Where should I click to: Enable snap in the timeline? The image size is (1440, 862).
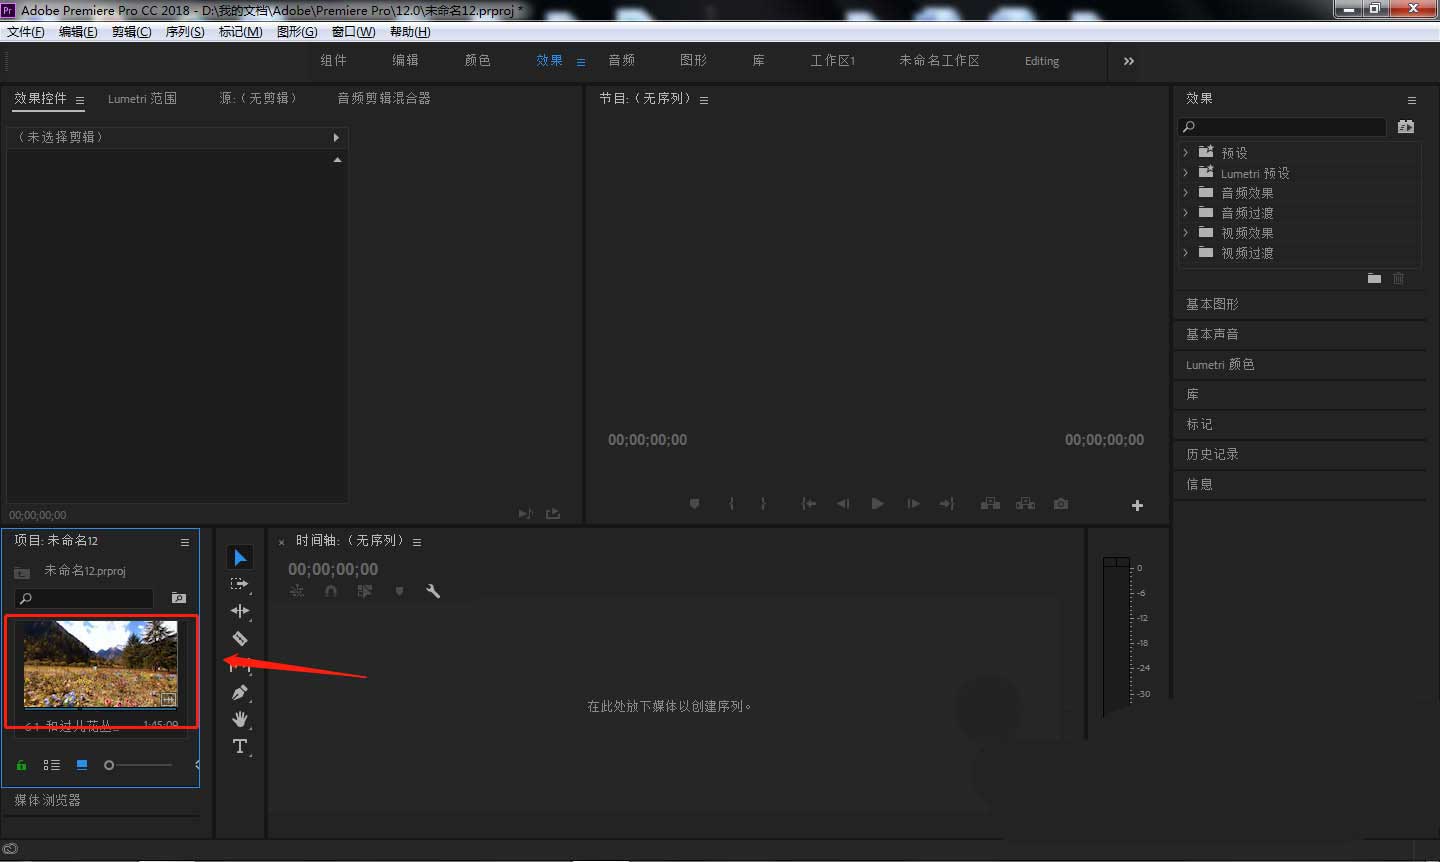[x=331, y=591]
